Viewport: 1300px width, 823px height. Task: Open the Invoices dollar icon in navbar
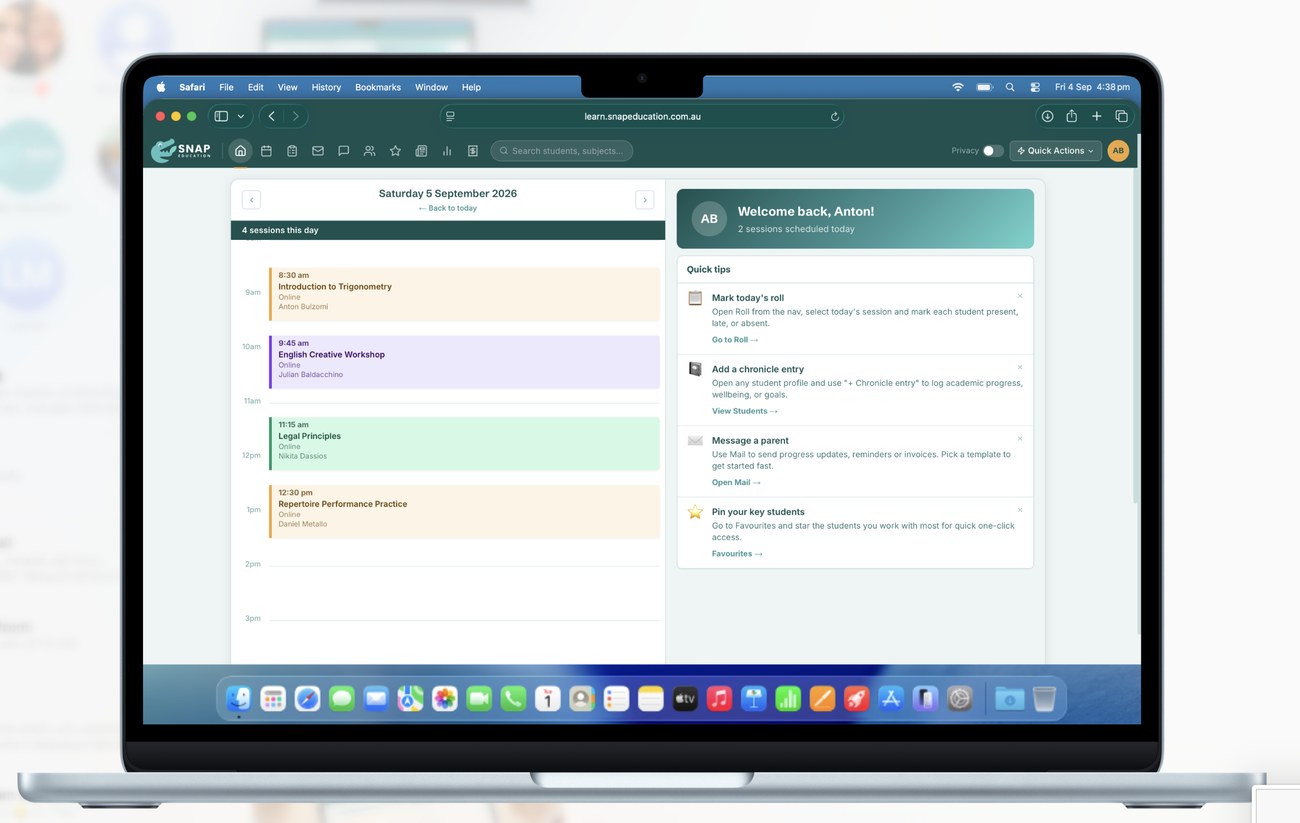[473, 151]
